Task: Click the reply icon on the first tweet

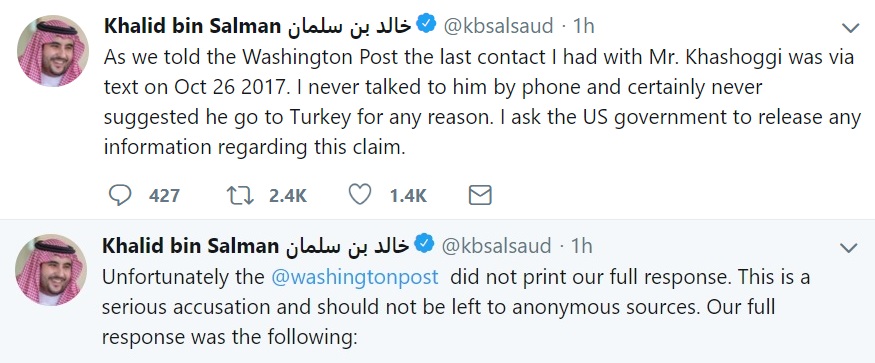Action: (x=119, y=195)
